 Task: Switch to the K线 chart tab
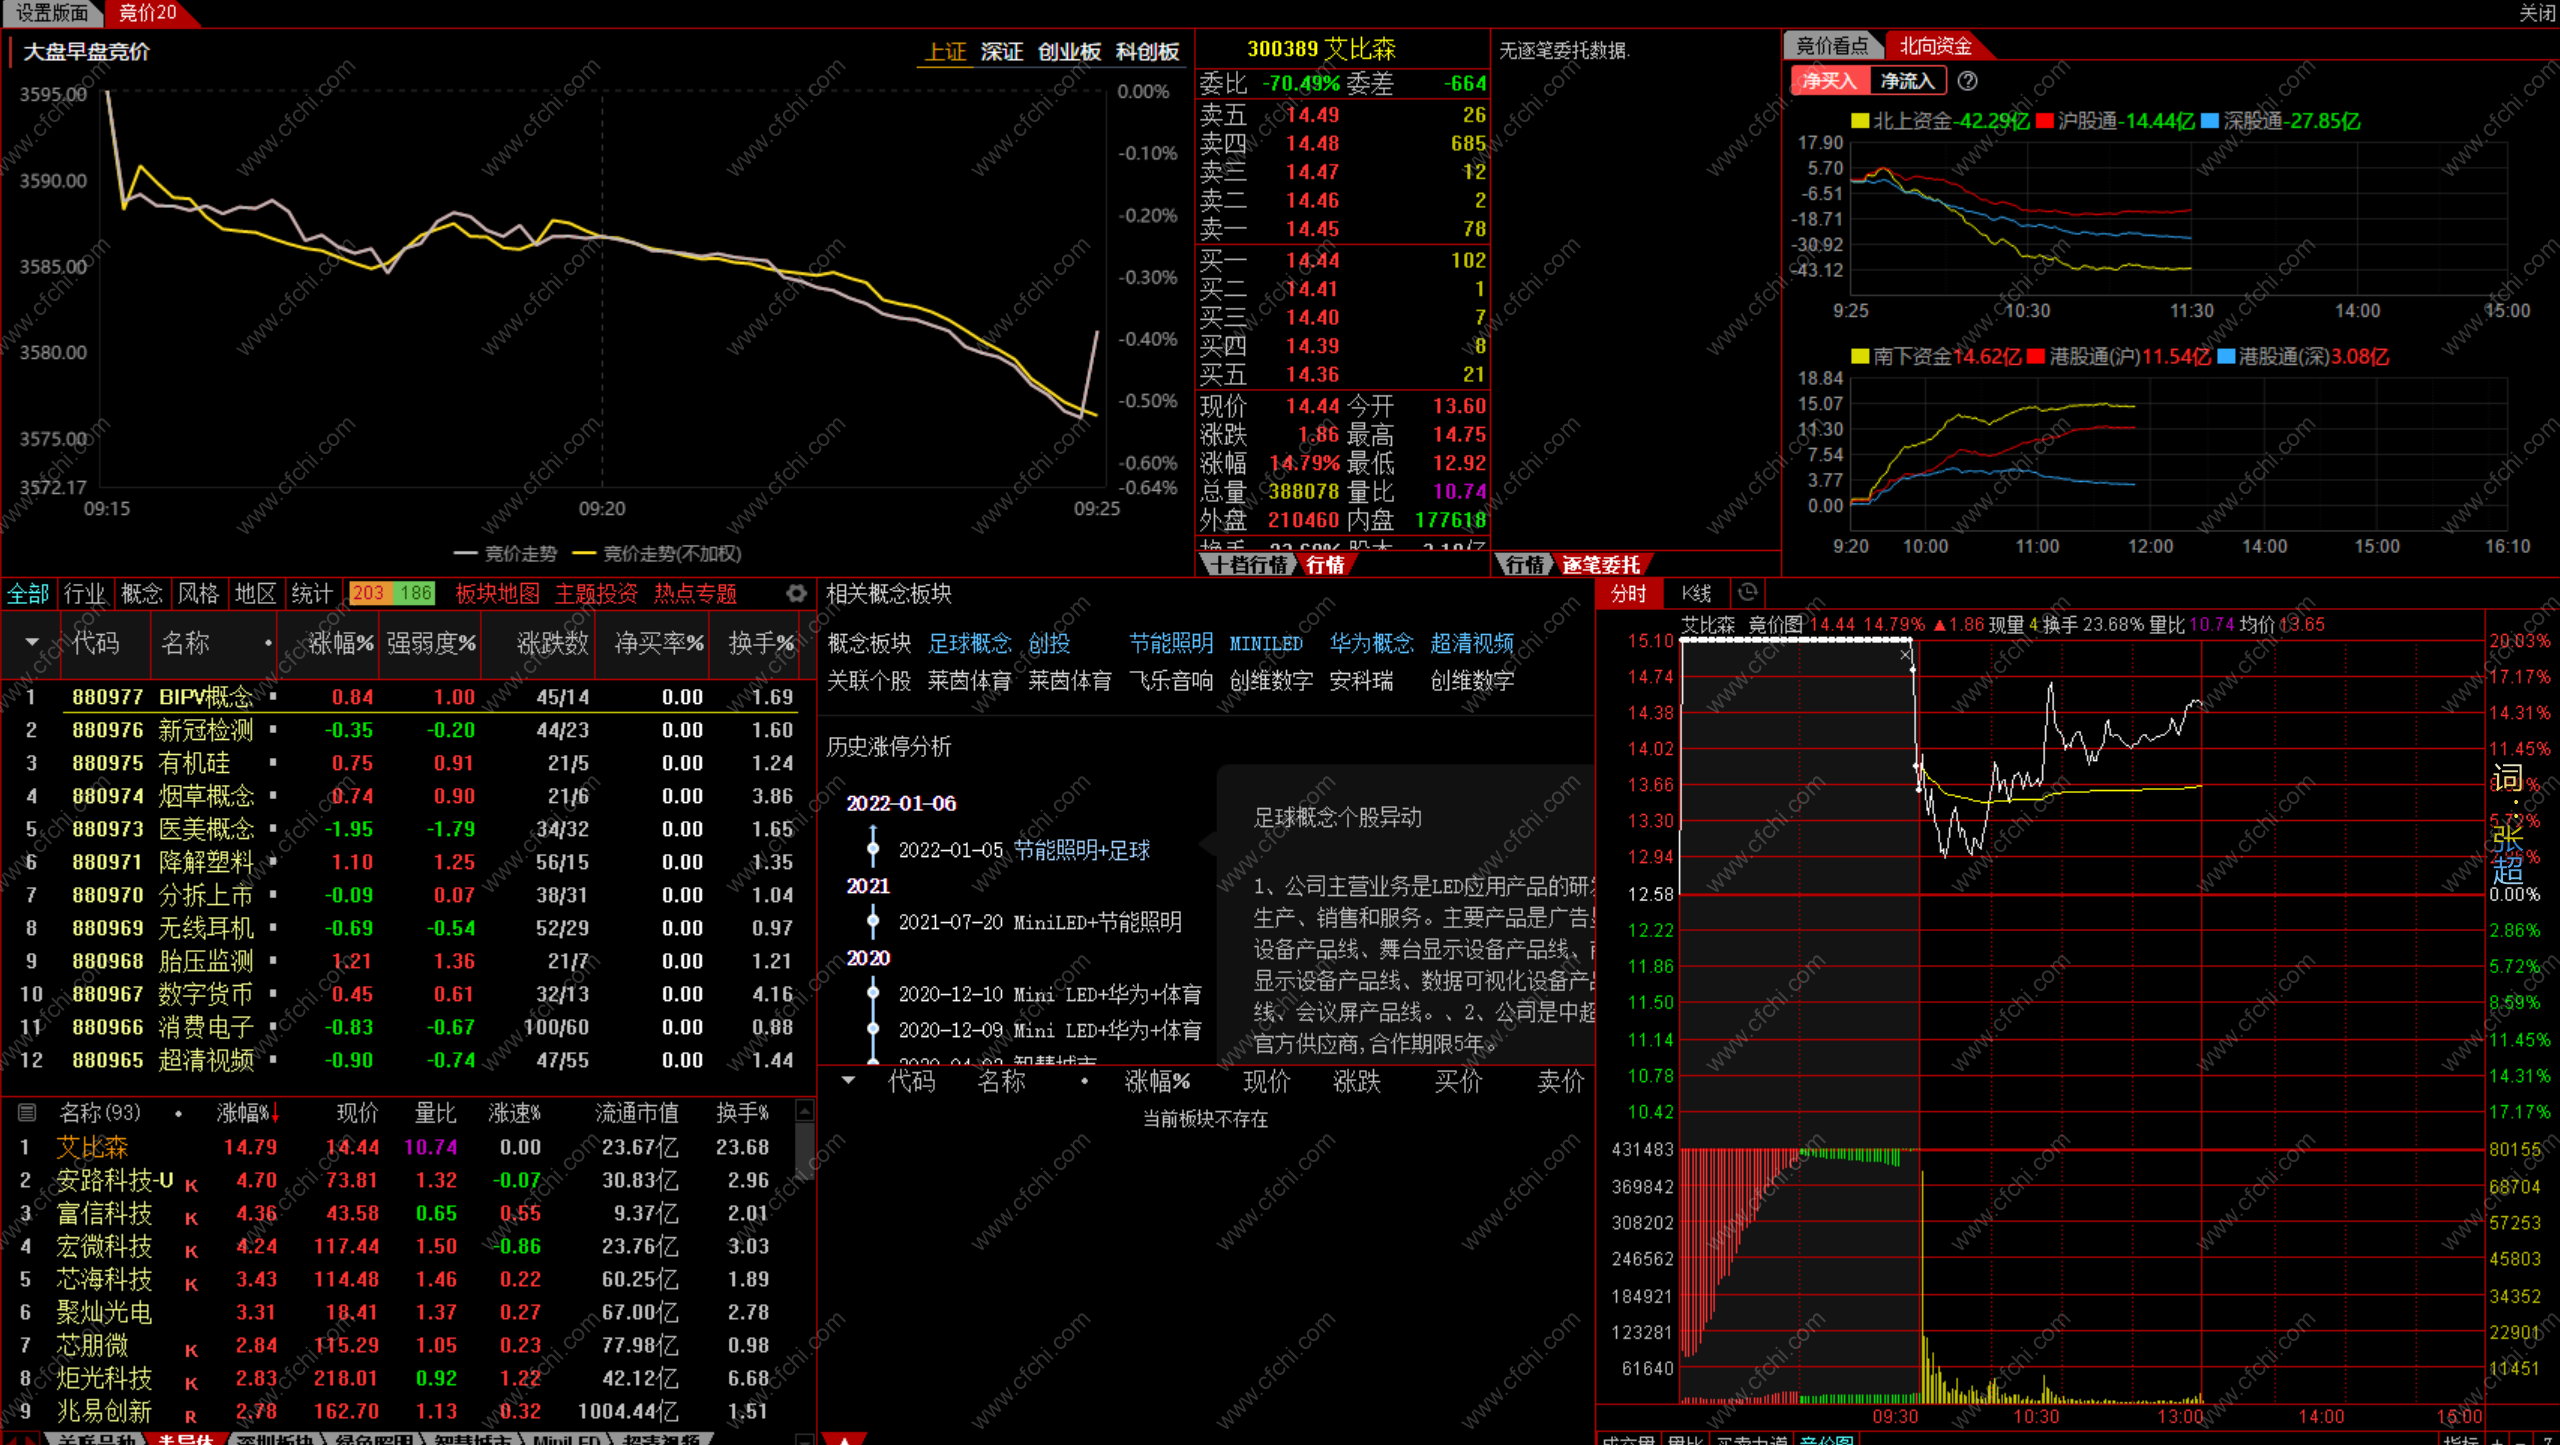[1696, 593]
